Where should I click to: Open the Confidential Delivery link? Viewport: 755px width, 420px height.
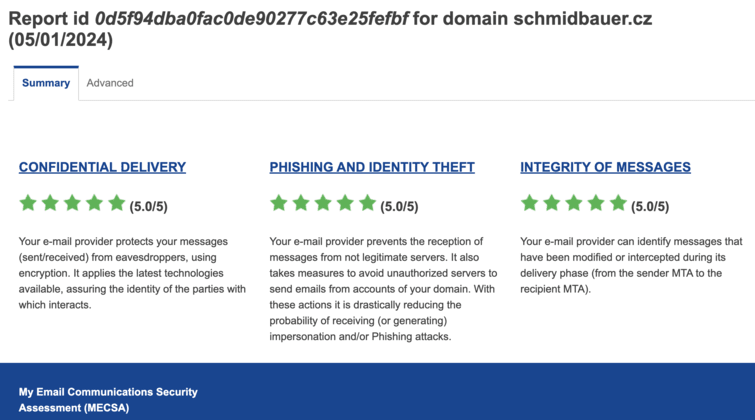point(102,167)
